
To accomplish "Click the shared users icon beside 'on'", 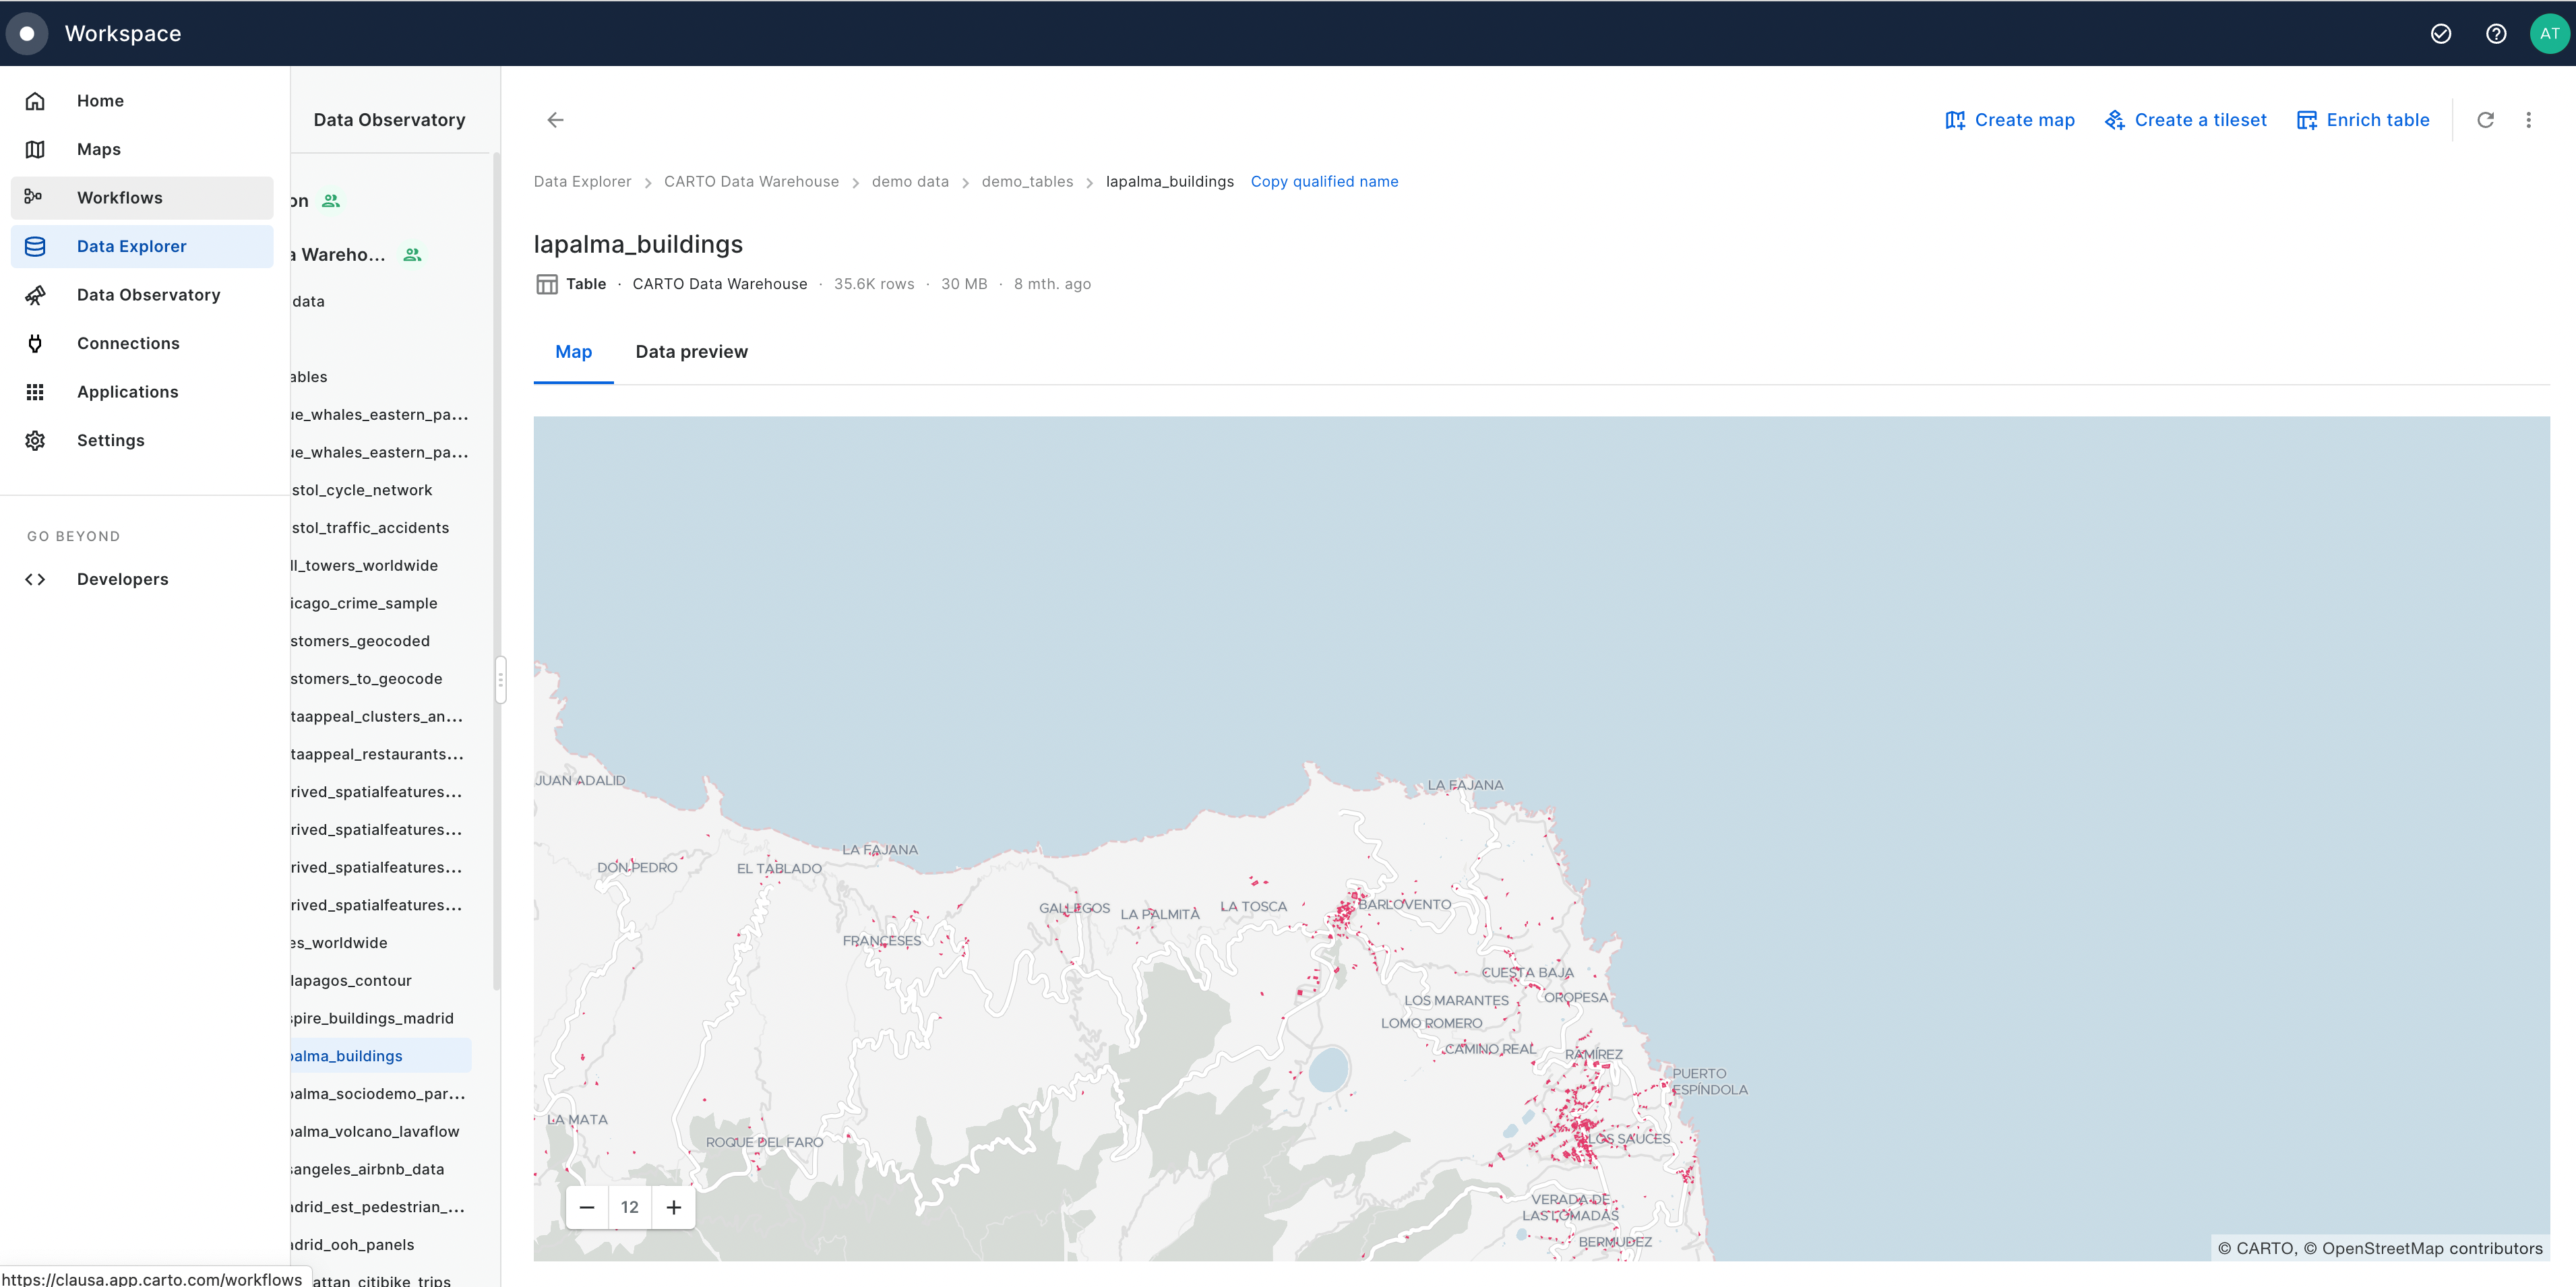I will pos(331,201).
